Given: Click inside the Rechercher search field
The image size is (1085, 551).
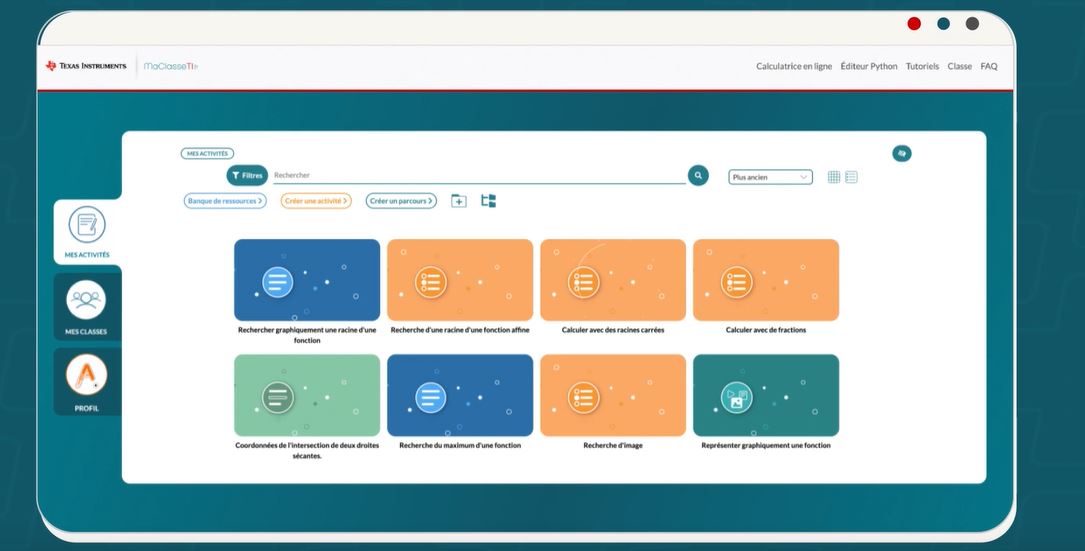Looking at the screenshot, I should tap(478, 175).
